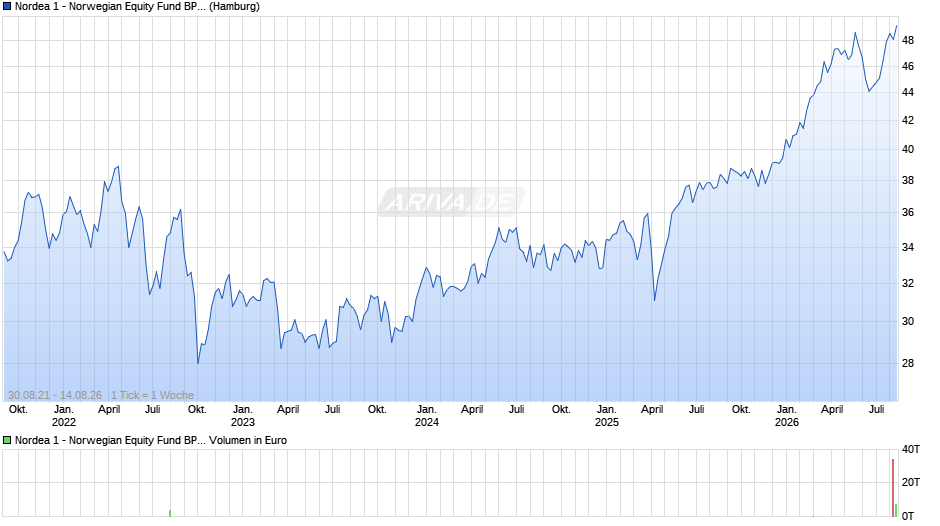Click the blue price legend square
940x526 pixels.
(7, 7)
